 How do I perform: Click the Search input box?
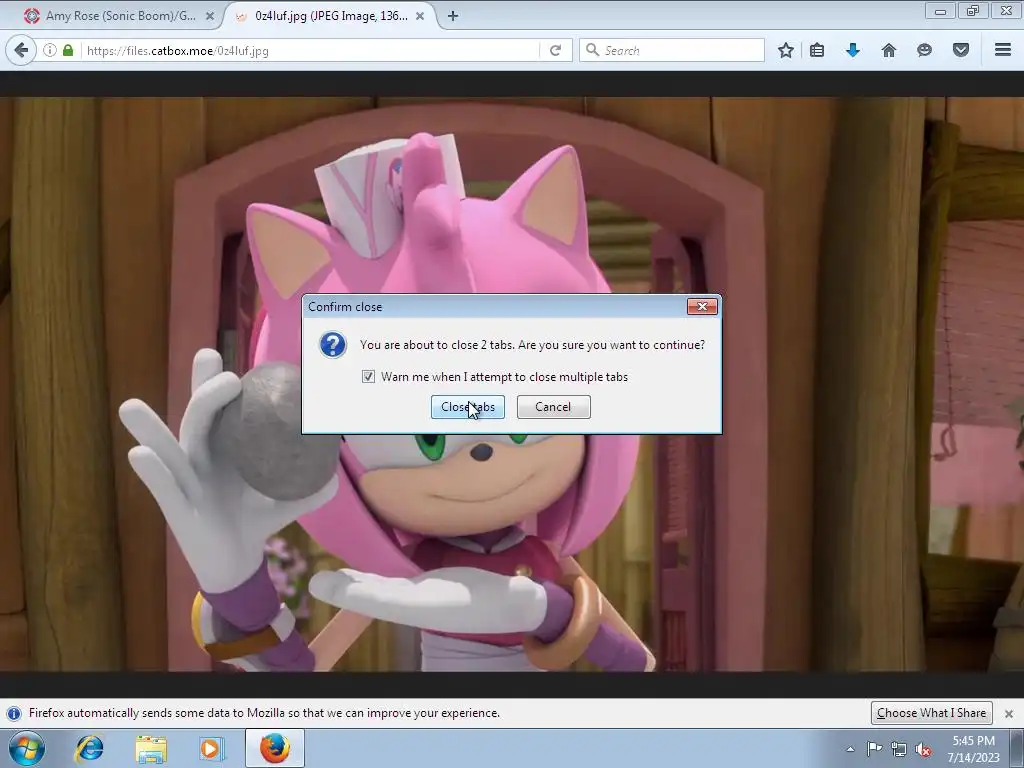pyautogui.click(x=672, y=50)
